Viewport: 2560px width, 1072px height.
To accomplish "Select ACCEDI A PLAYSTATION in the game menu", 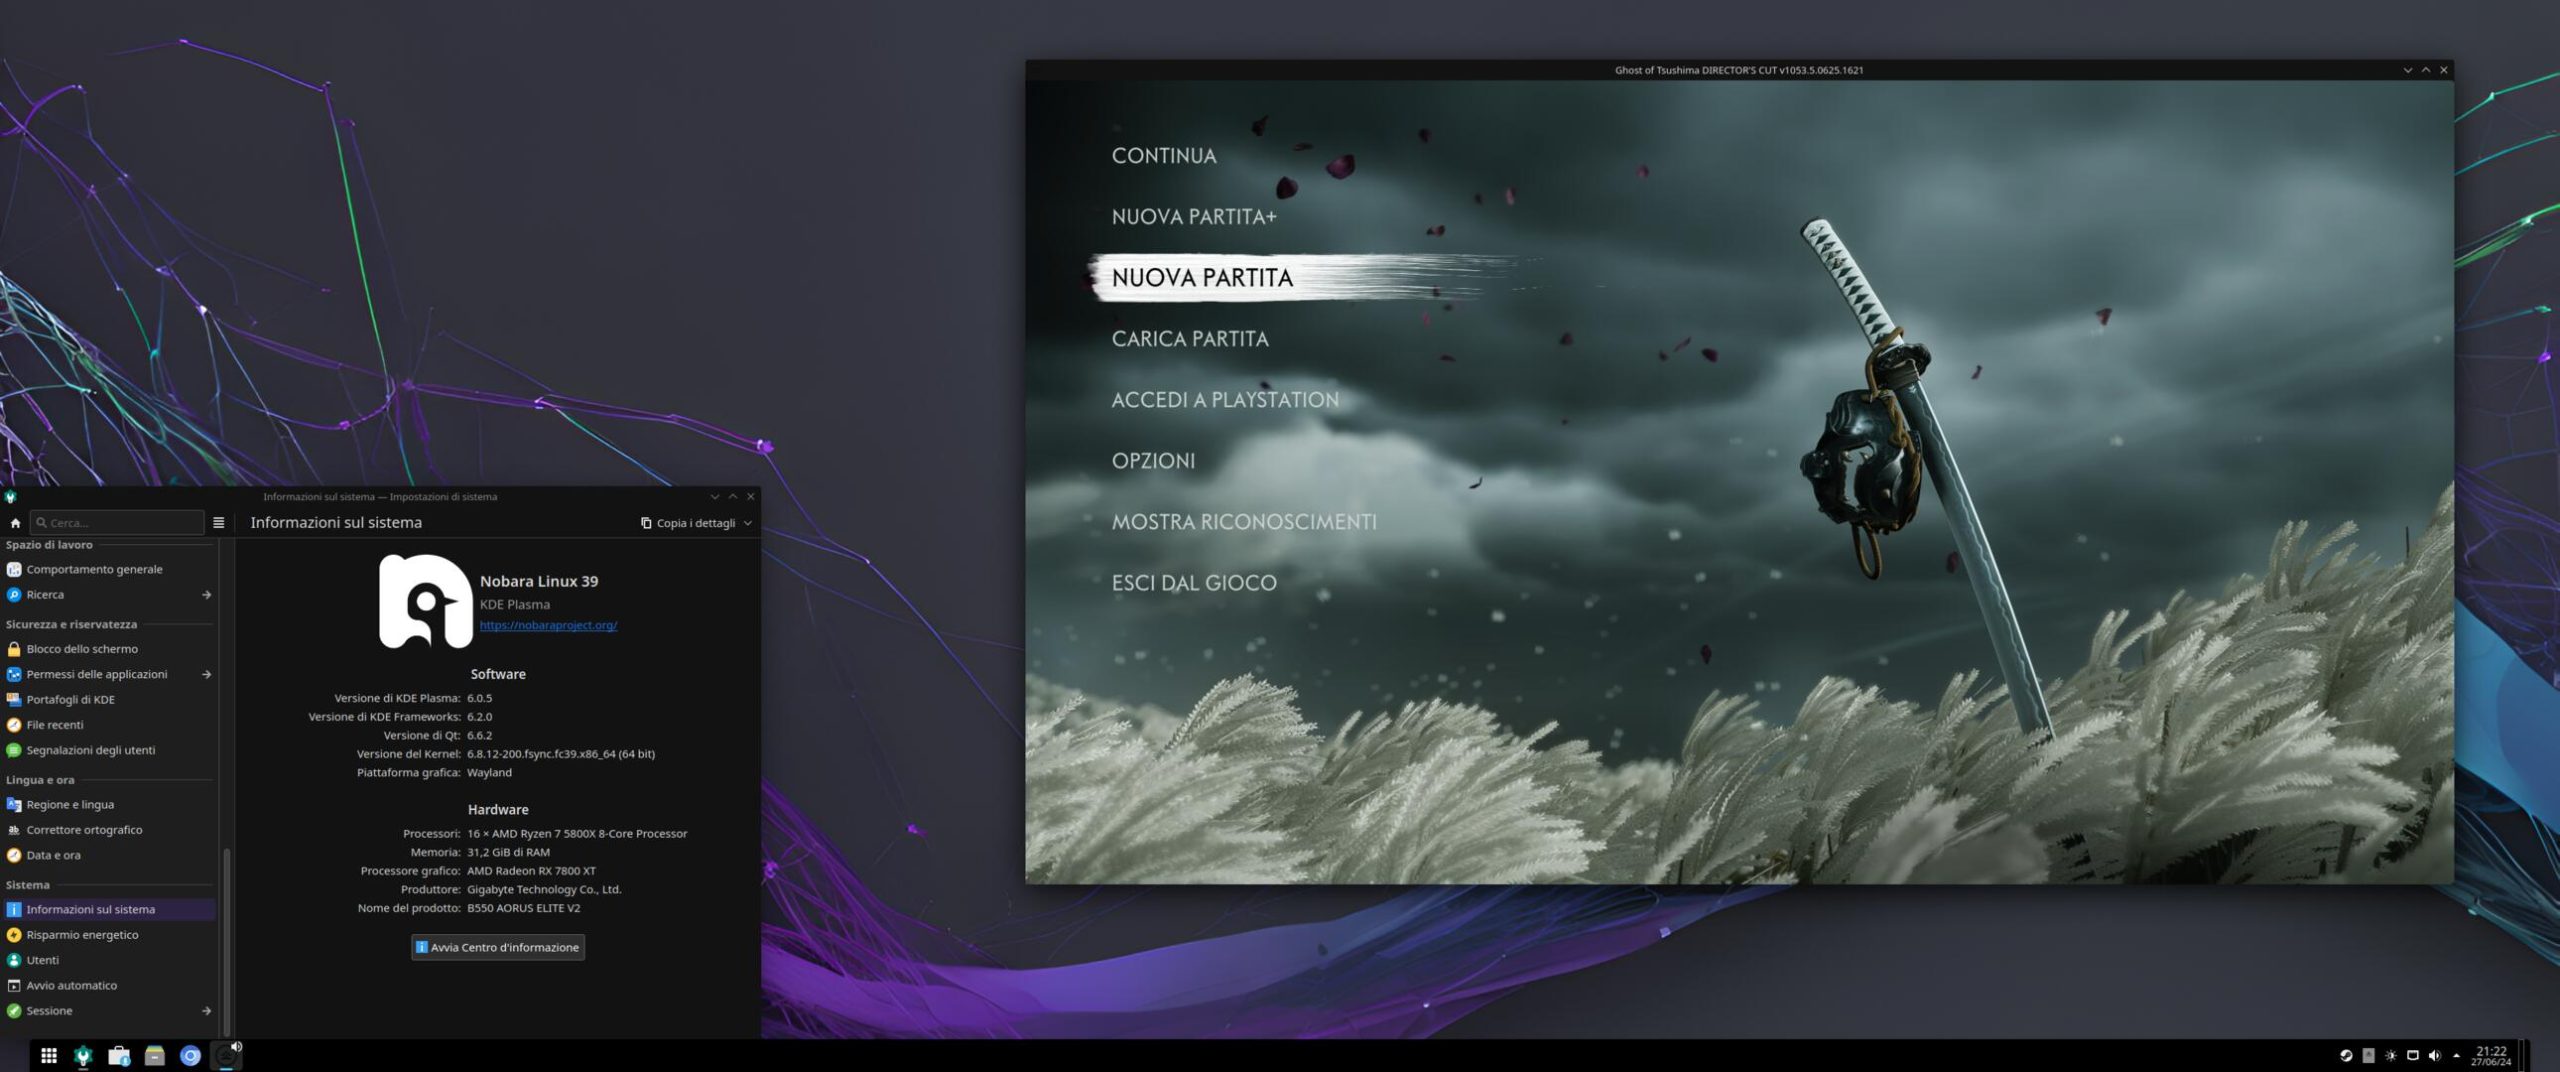I will click(x=1225, y=400).
